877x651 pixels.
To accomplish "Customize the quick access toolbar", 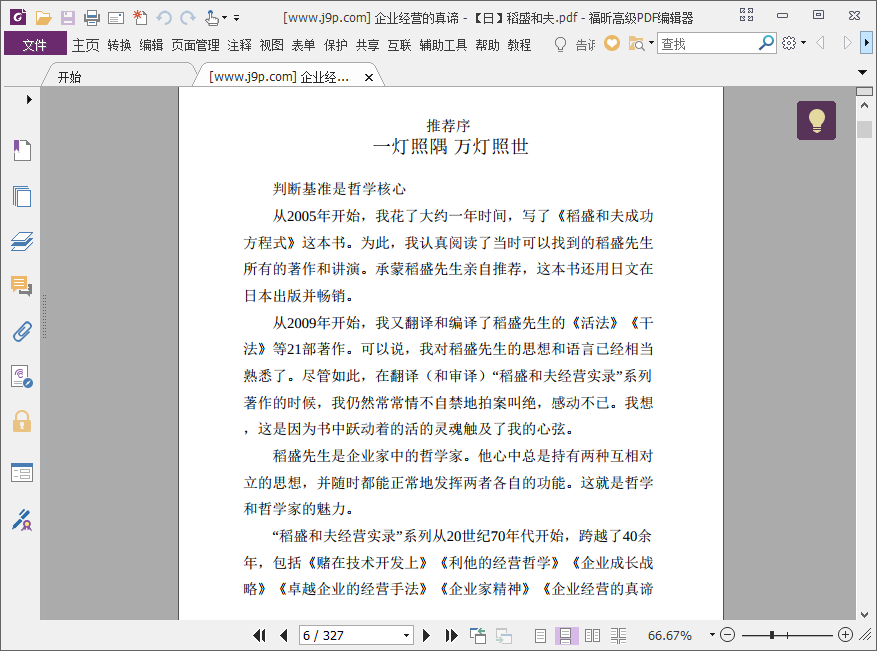I will click(x=237, y=18).
